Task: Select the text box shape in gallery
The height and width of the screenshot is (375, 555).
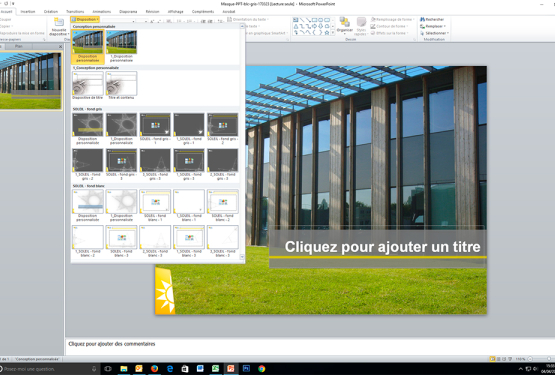Action: (x=296, y=20)
